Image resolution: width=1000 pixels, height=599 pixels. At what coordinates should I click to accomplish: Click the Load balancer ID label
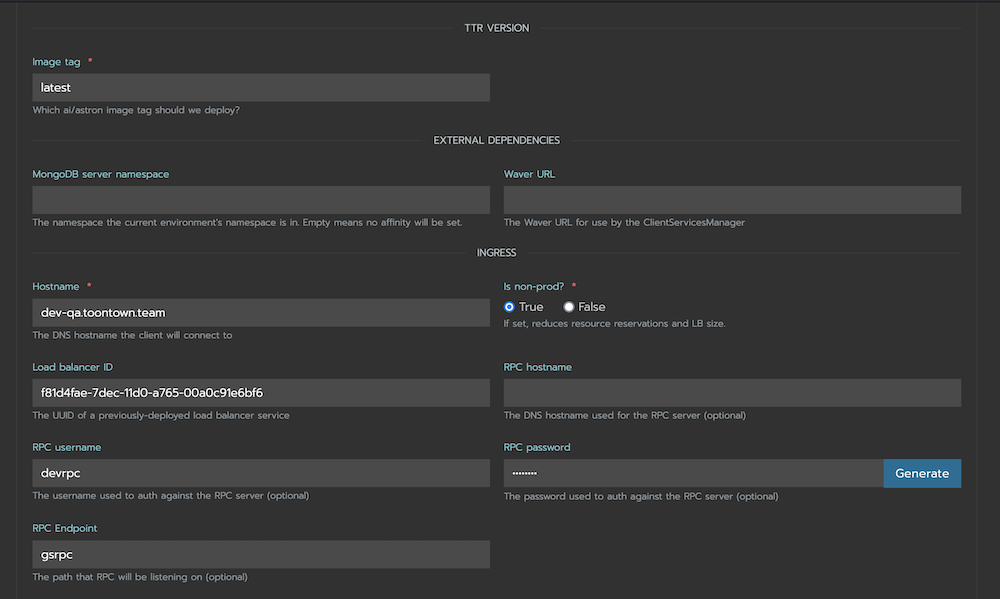[73, 367]
